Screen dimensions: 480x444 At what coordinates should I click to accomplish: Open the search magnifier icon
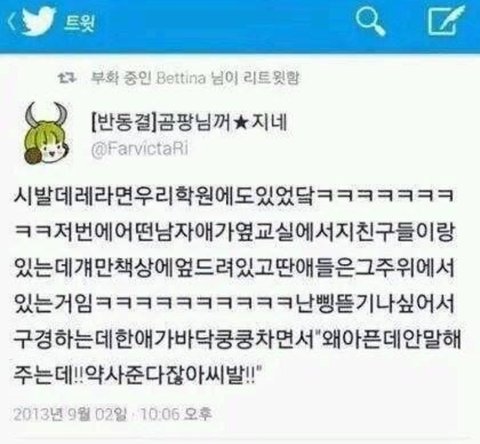[370, 21]
